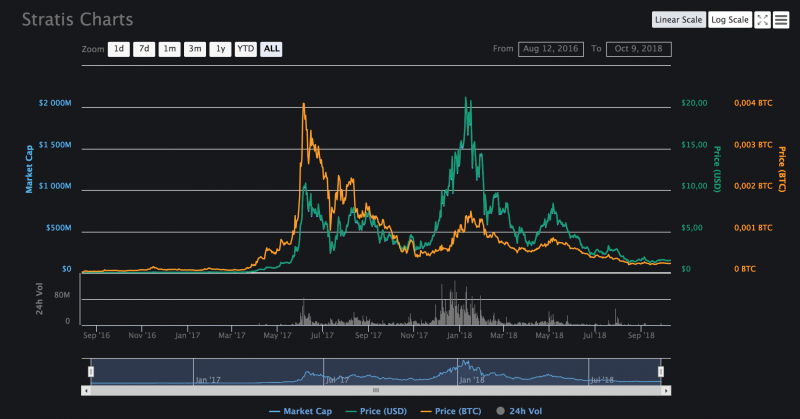Click the navigator scrollbar right arrow
This screenshot has height=419, width=800.
(x=666, y=390)
